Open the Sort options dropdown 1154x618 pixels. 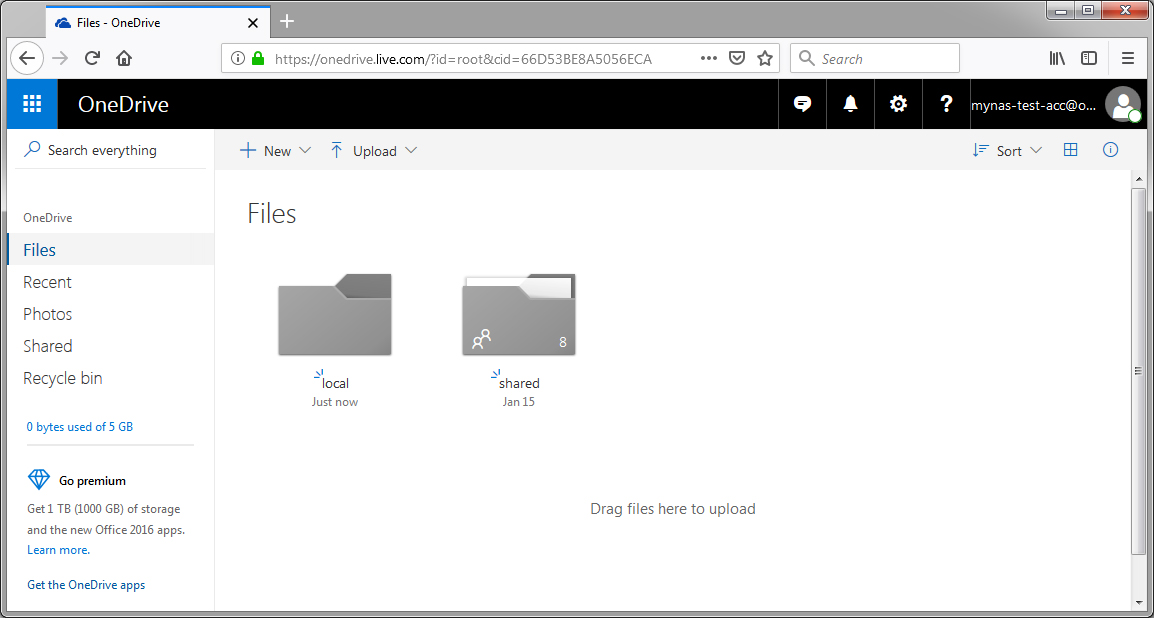1007,150
